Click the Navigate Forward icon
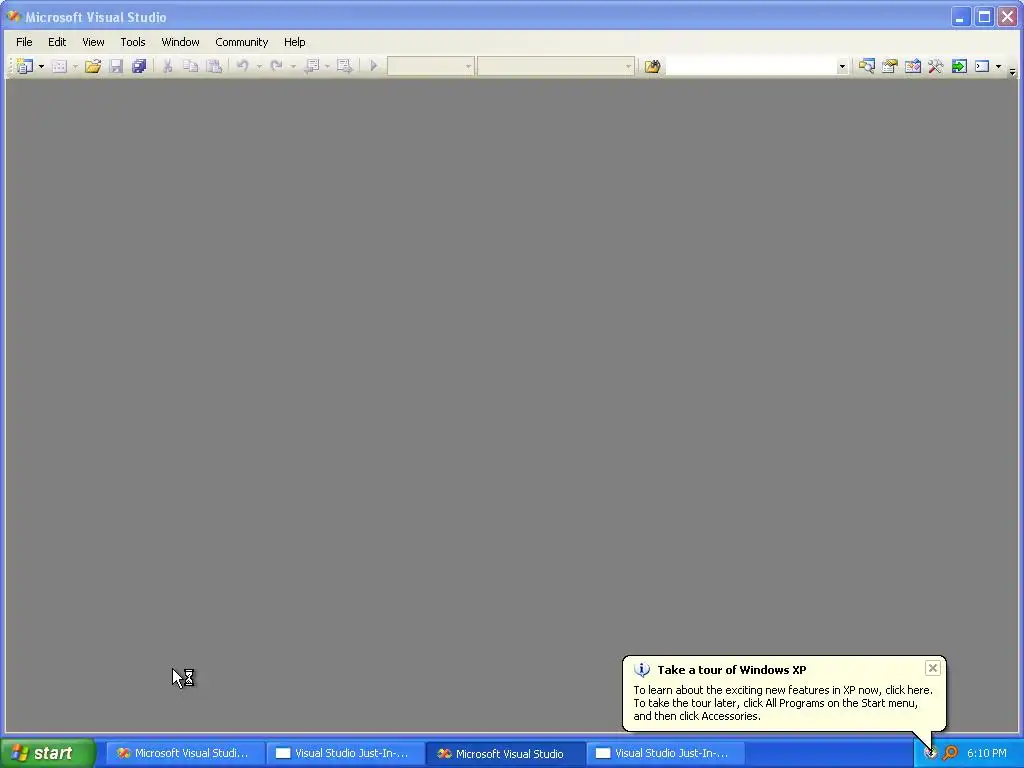This screenshot has height=768, width=1024. tap(344, 66)
